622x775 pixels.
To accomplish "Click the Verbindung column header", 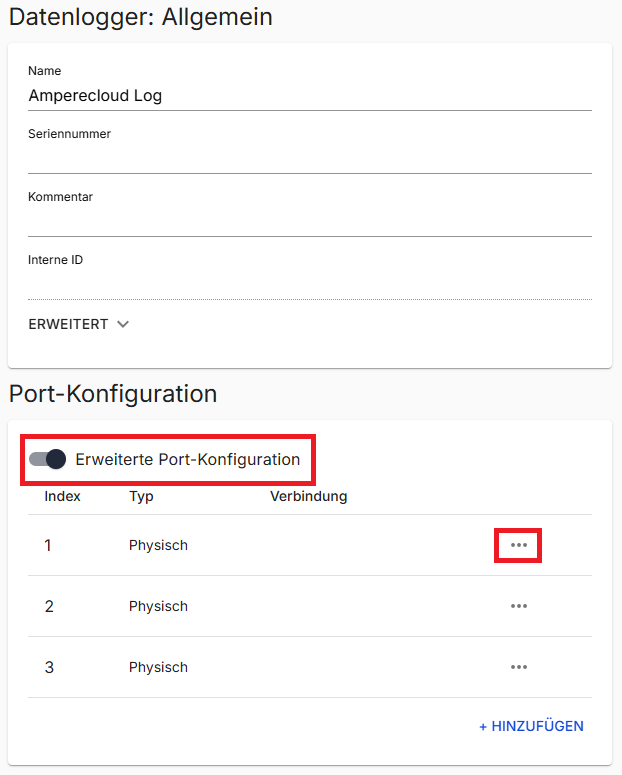I will (x=308, y=496).
